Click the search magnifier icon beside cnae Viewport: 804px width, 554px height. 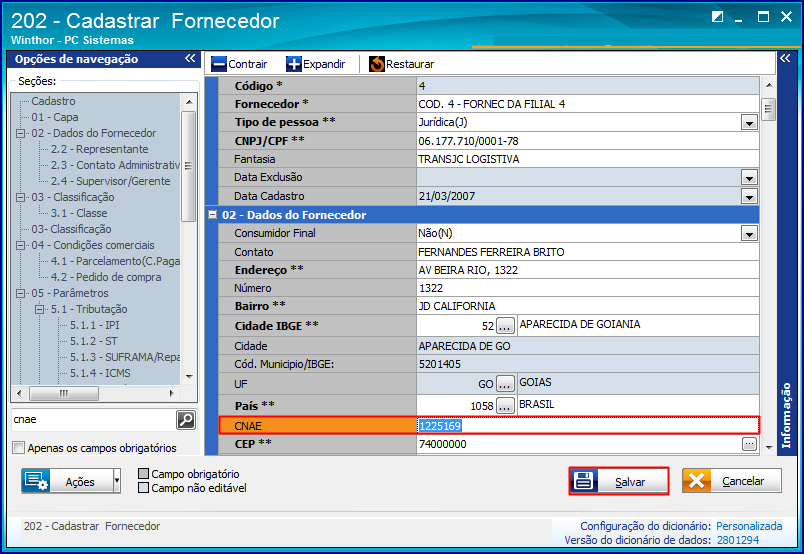(186, 420)
